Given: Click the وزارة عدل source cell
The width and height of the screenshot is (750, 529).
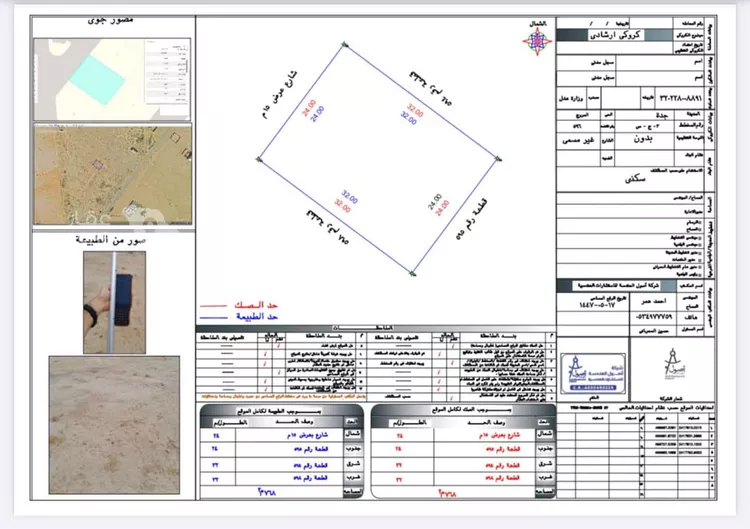Looking at the screenshot, I should (571, 99).
